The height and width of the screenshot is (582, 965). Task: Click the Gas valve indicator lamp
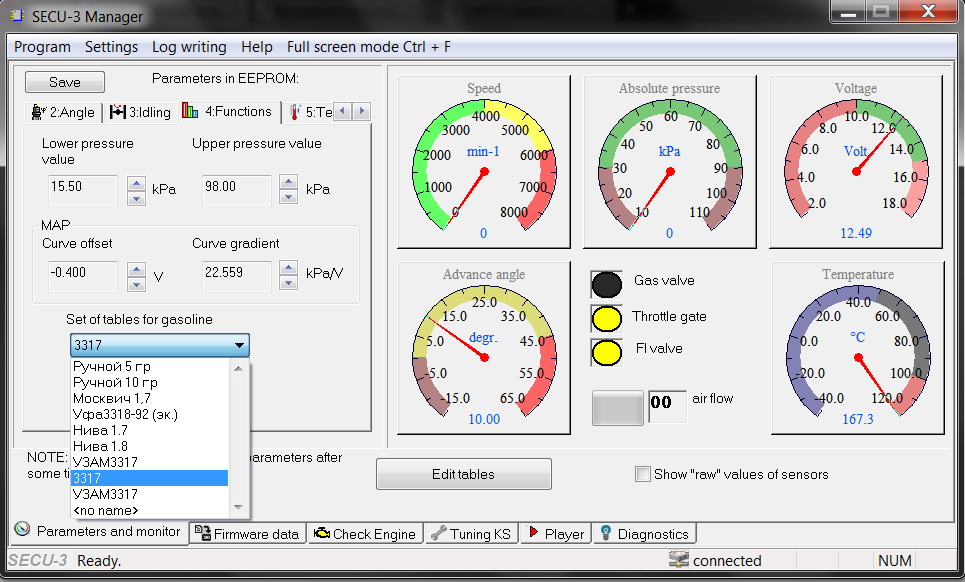point(607,284)
